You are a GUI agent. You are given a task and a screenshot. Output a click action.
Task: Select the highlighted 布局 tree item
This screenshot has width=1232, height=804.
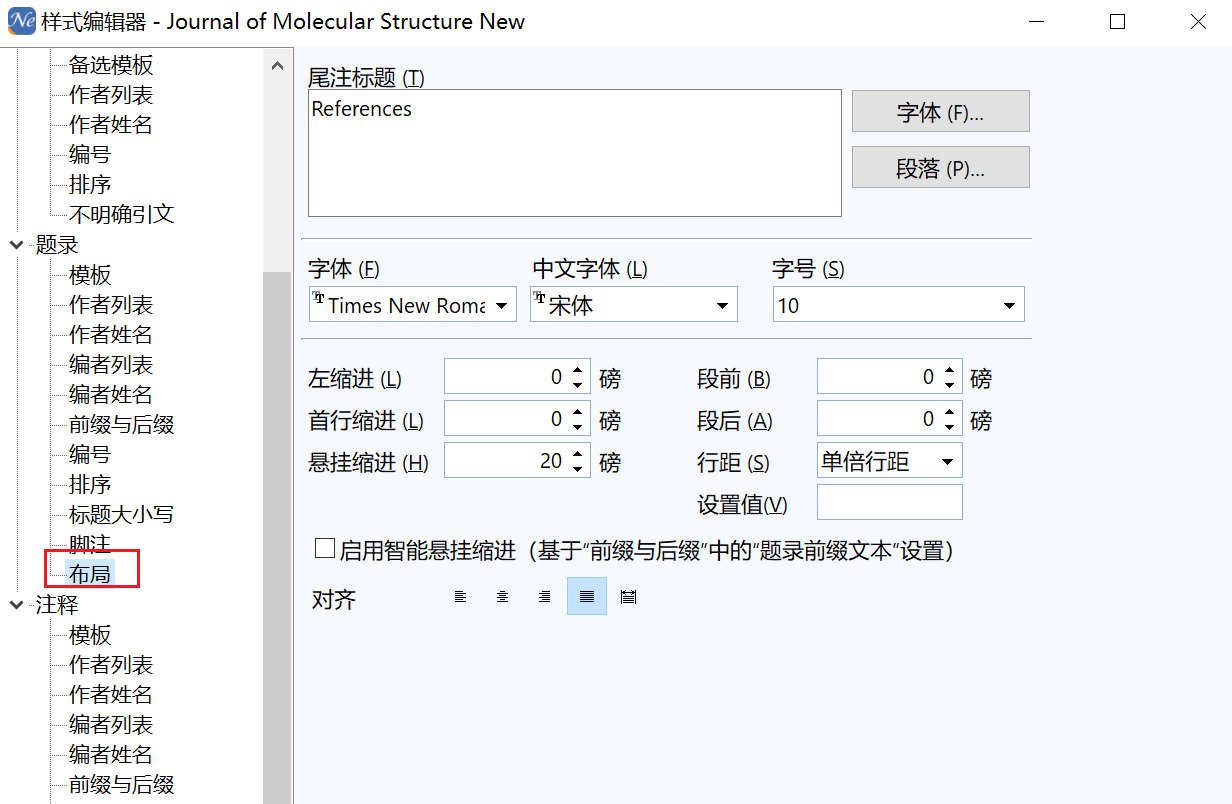tap(90, 573)
